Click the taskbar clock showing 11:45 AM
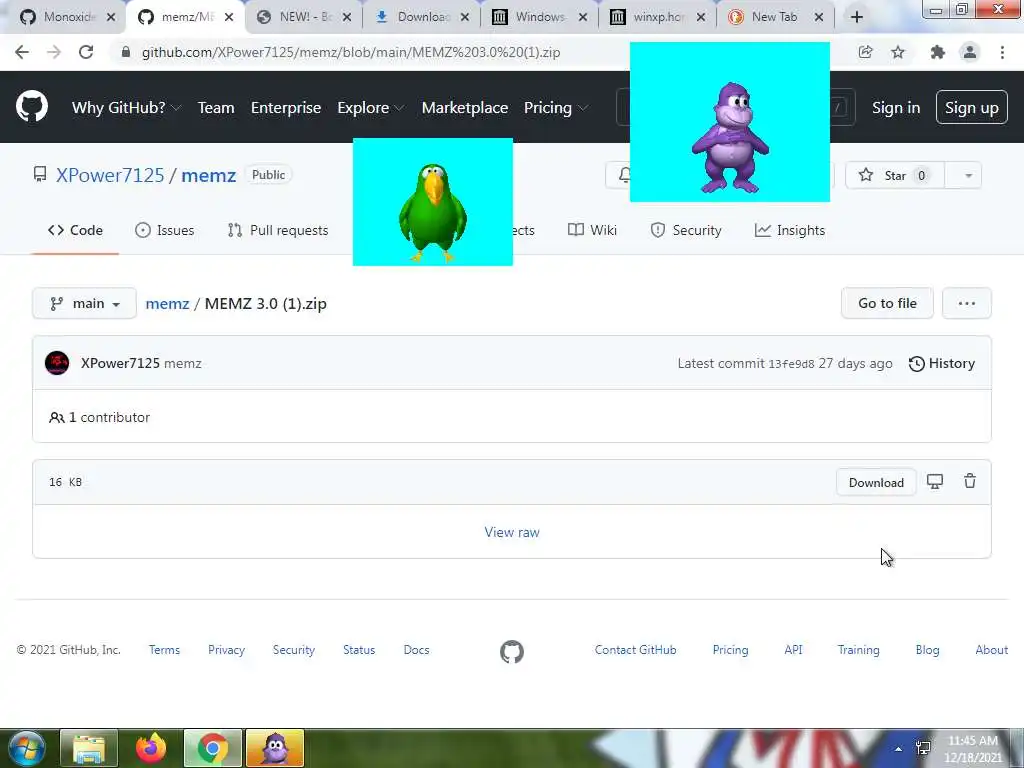Viewport: 1024px width, 768px height. pyautogui.click(x=973, y=748)
